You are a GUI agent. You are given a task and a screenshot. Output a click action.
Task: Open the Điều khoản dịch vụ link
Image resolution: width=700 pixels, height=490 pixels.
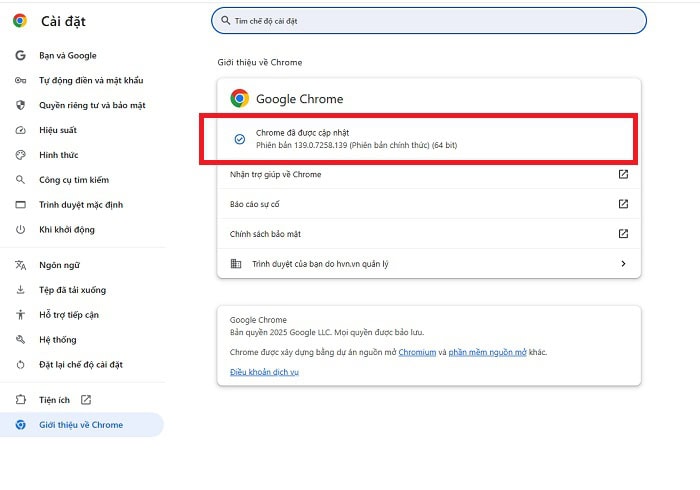pyautogui.click(x=264, y=372)
